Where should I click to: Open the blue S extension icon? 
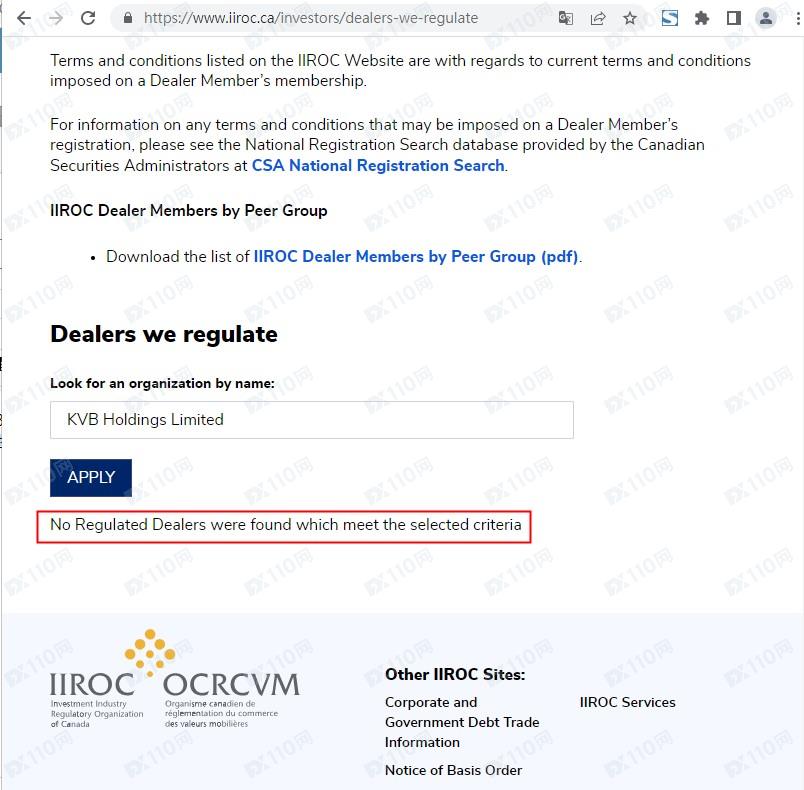tap(670, 18)
